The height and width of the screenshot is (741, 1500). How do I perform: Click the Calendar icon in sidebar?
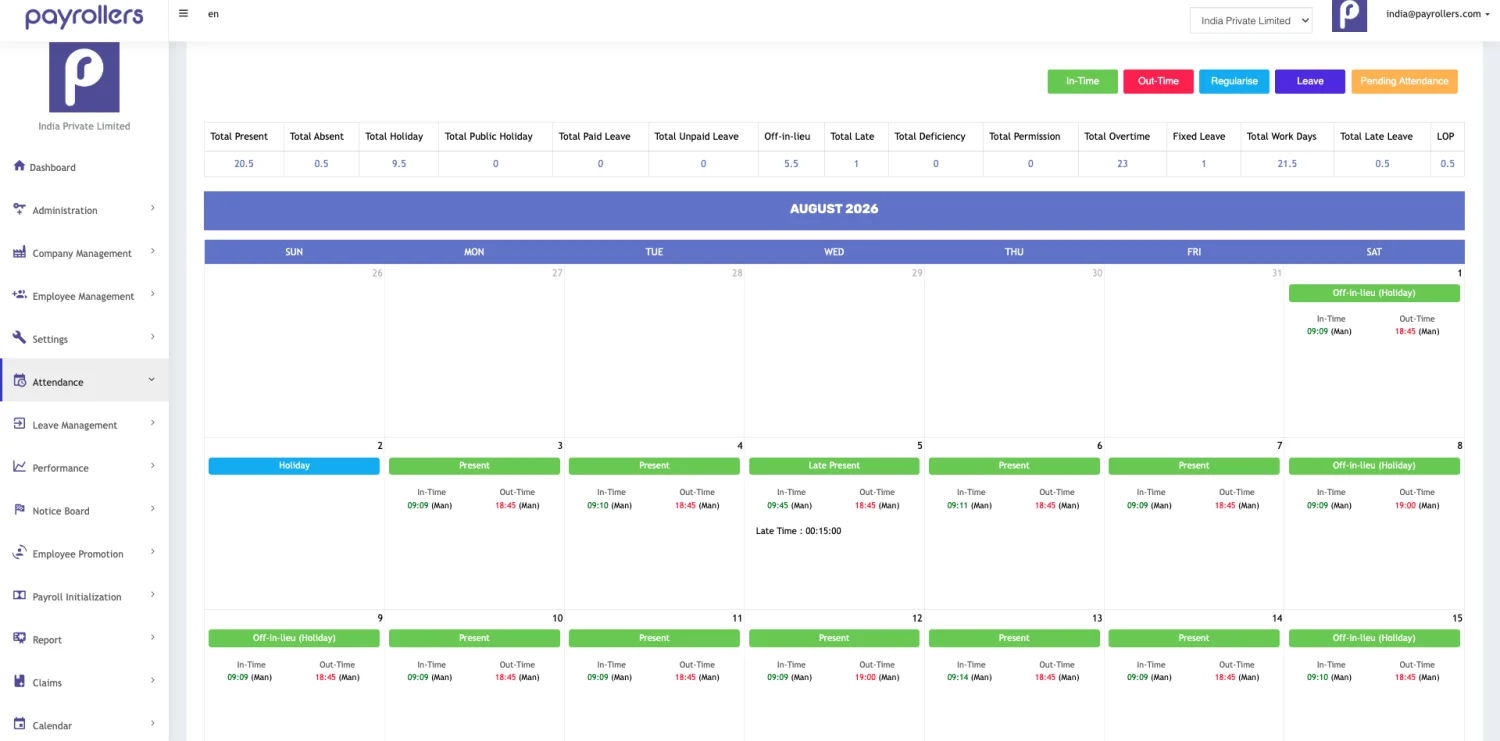point(19,725)
